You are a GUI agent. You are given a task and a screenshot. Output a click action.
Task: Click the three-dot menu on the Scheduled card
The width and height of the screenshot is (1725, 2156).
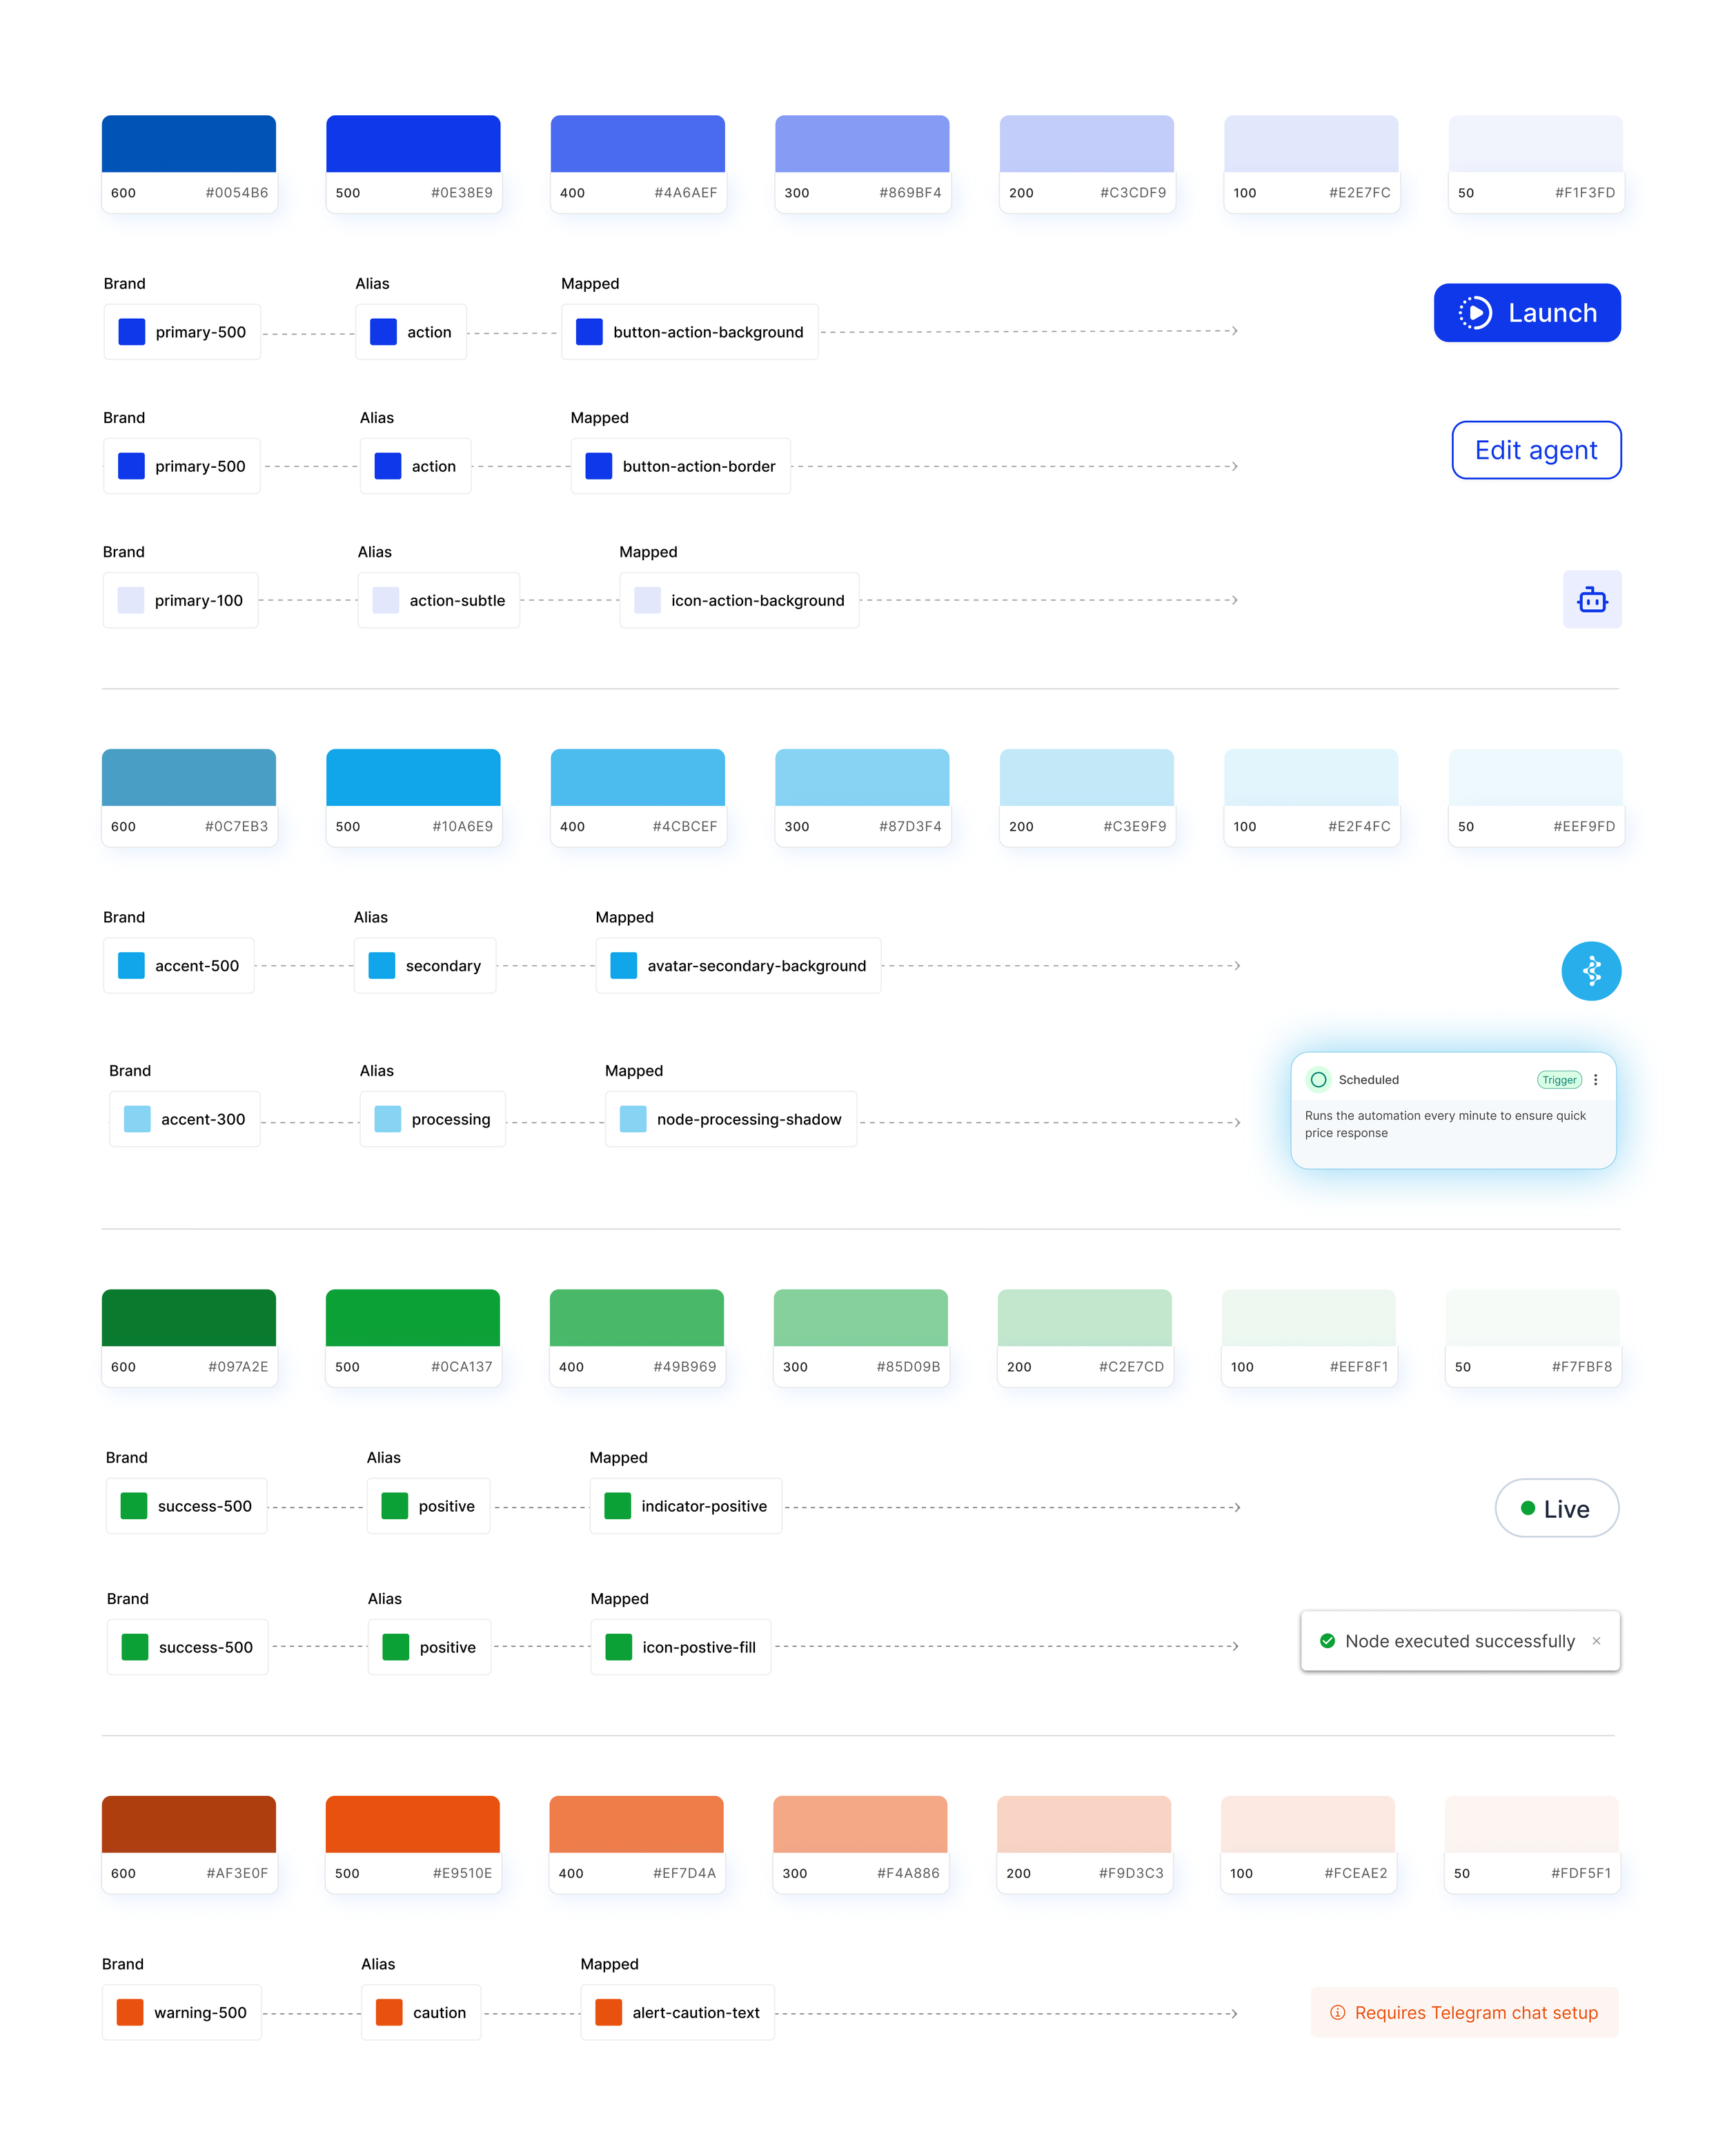tap(1595, 1080)
